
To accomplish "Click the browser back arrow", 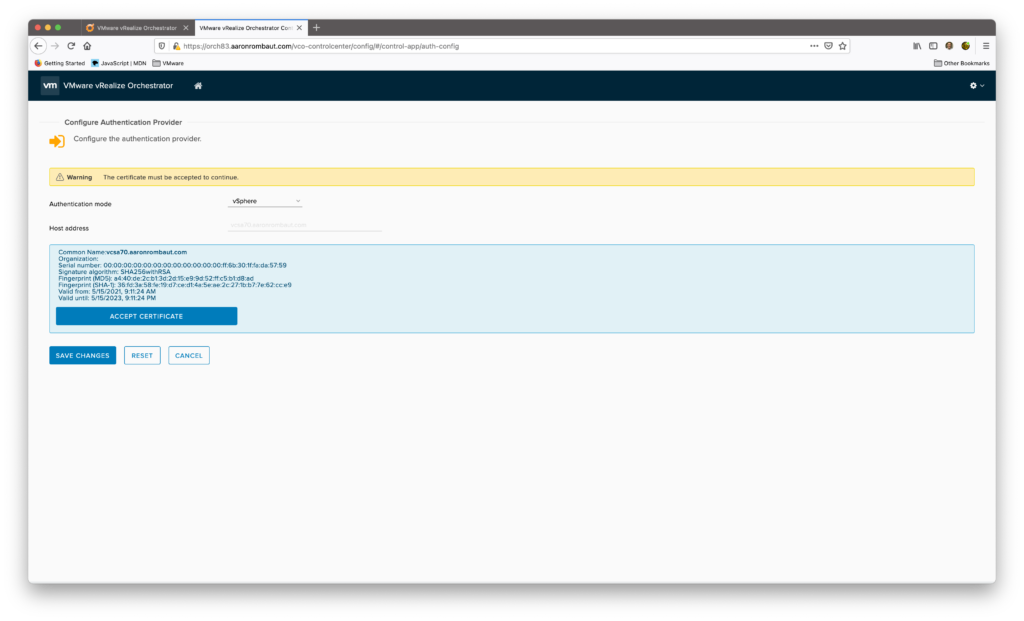I will point(38,46).
